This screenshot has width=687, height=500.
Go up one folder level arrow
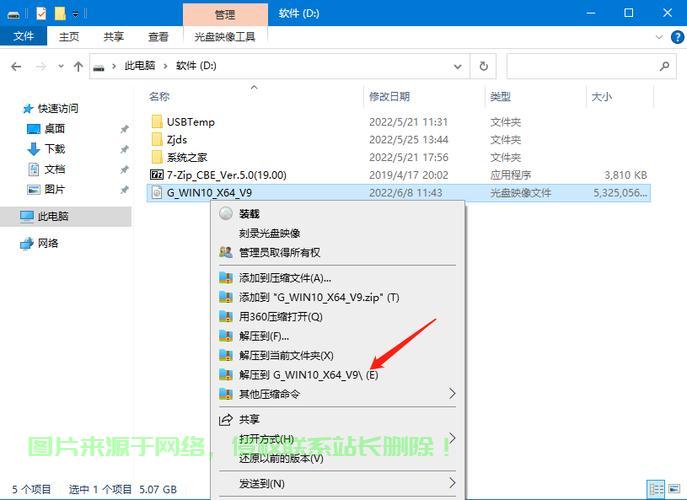pyautogui.click(x=78, y=67)
